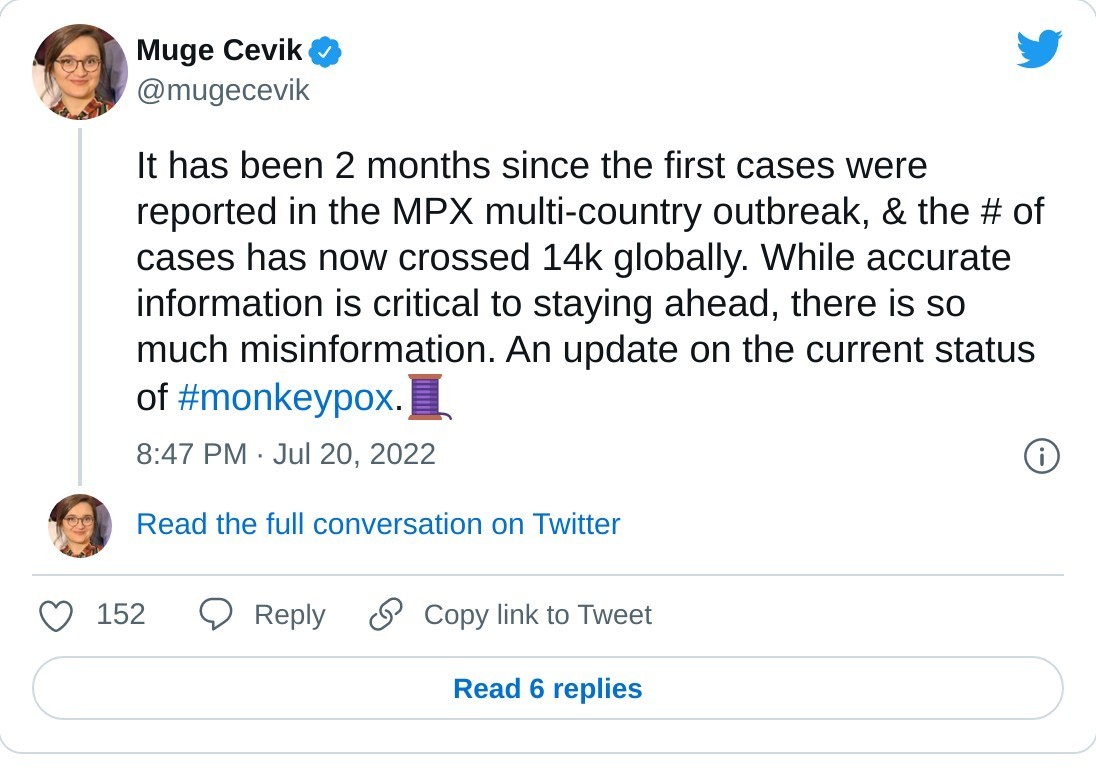
Task: Open the tweet via its timestamp
Action: 286,454
